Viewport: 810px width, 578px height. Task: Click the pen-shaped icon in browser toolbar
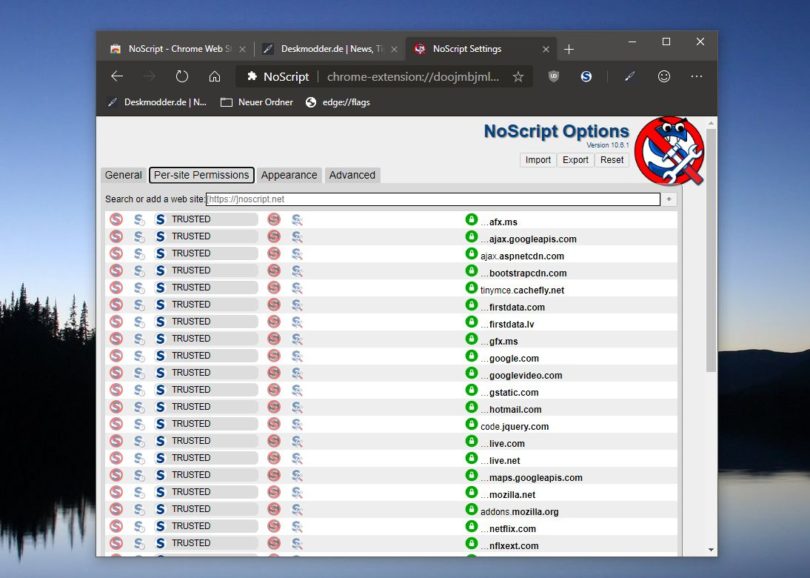click(x=629, y=76)
